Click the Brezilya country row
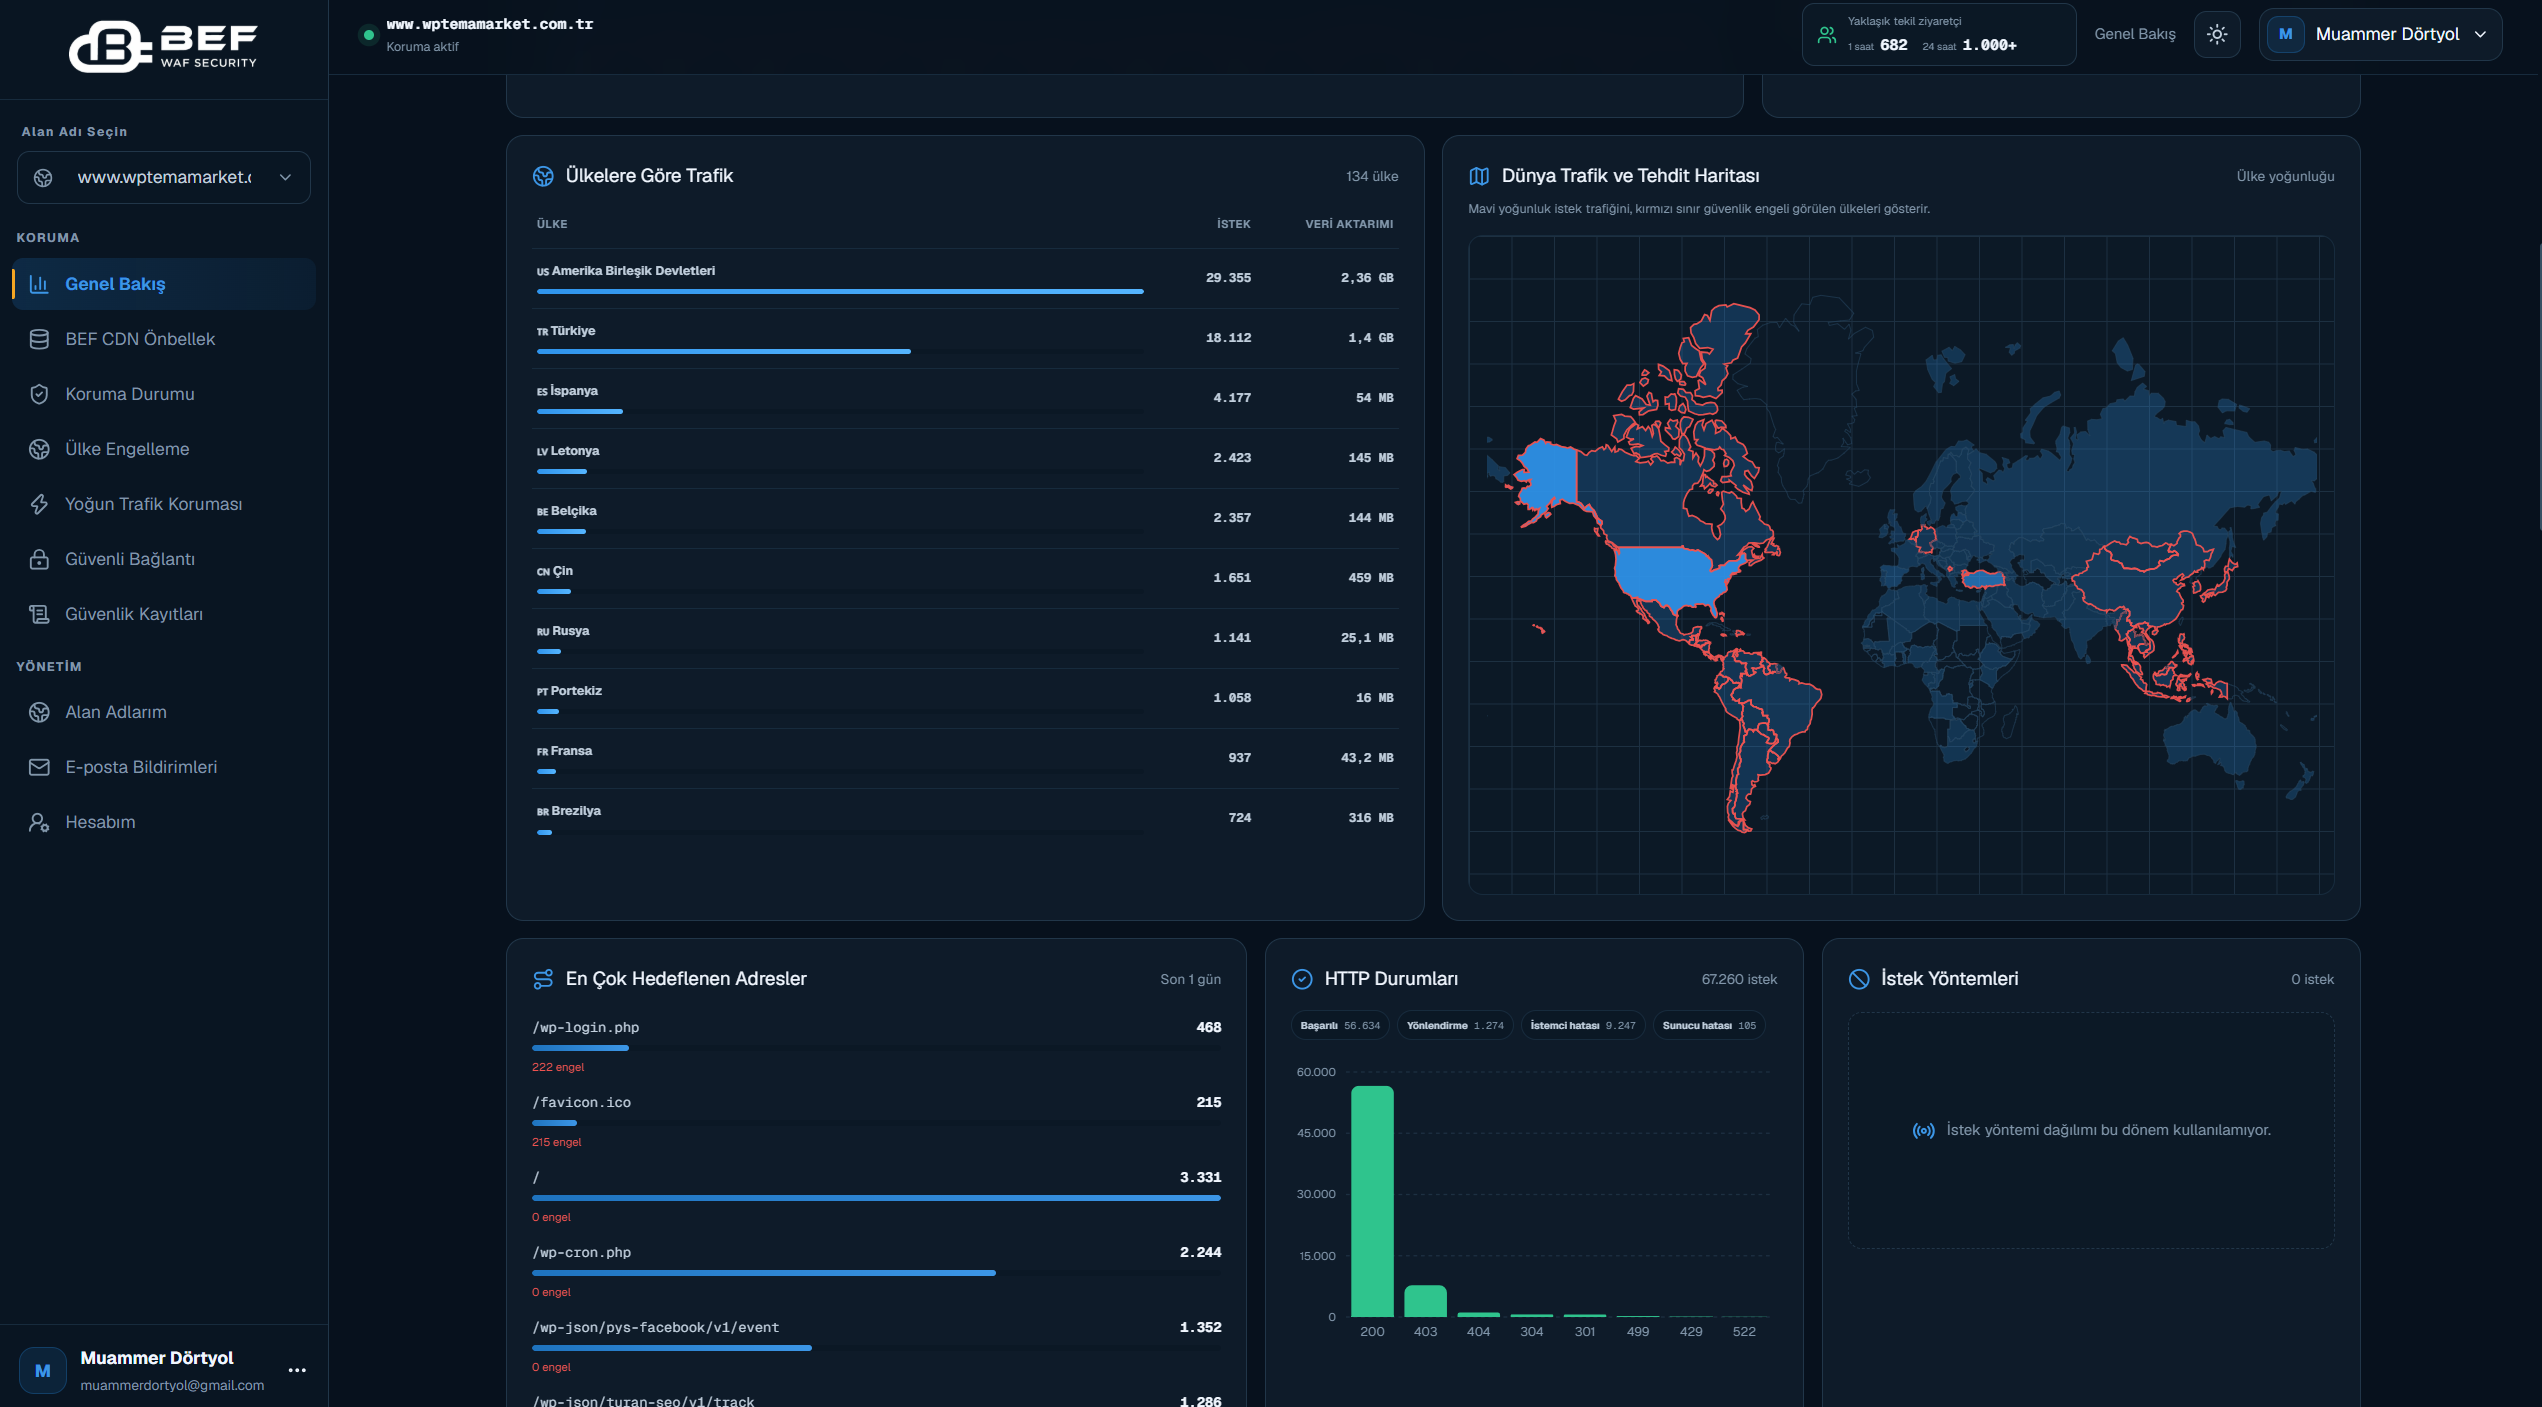The width and height of the screenshot is (2542, 1407). (x=965, y=818)
